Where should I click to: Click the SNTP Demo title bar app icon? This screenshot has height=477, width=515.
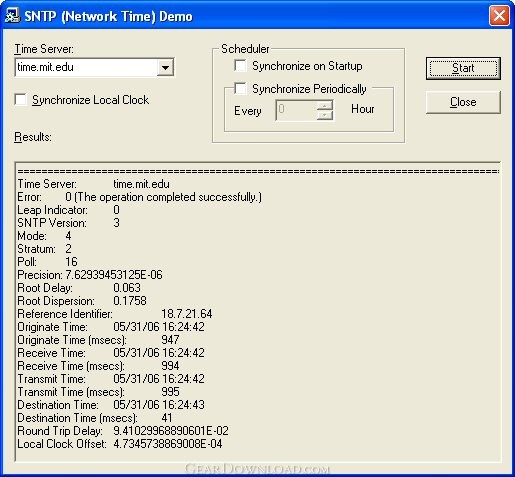[12, 16]
